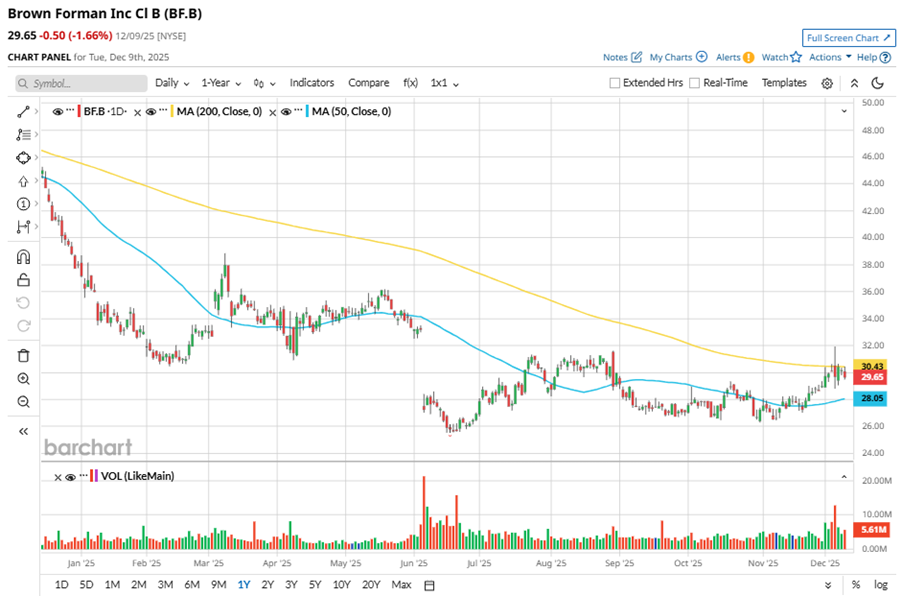
Task: Expand the bottom bar double-chevron
Action: (828, 586)
